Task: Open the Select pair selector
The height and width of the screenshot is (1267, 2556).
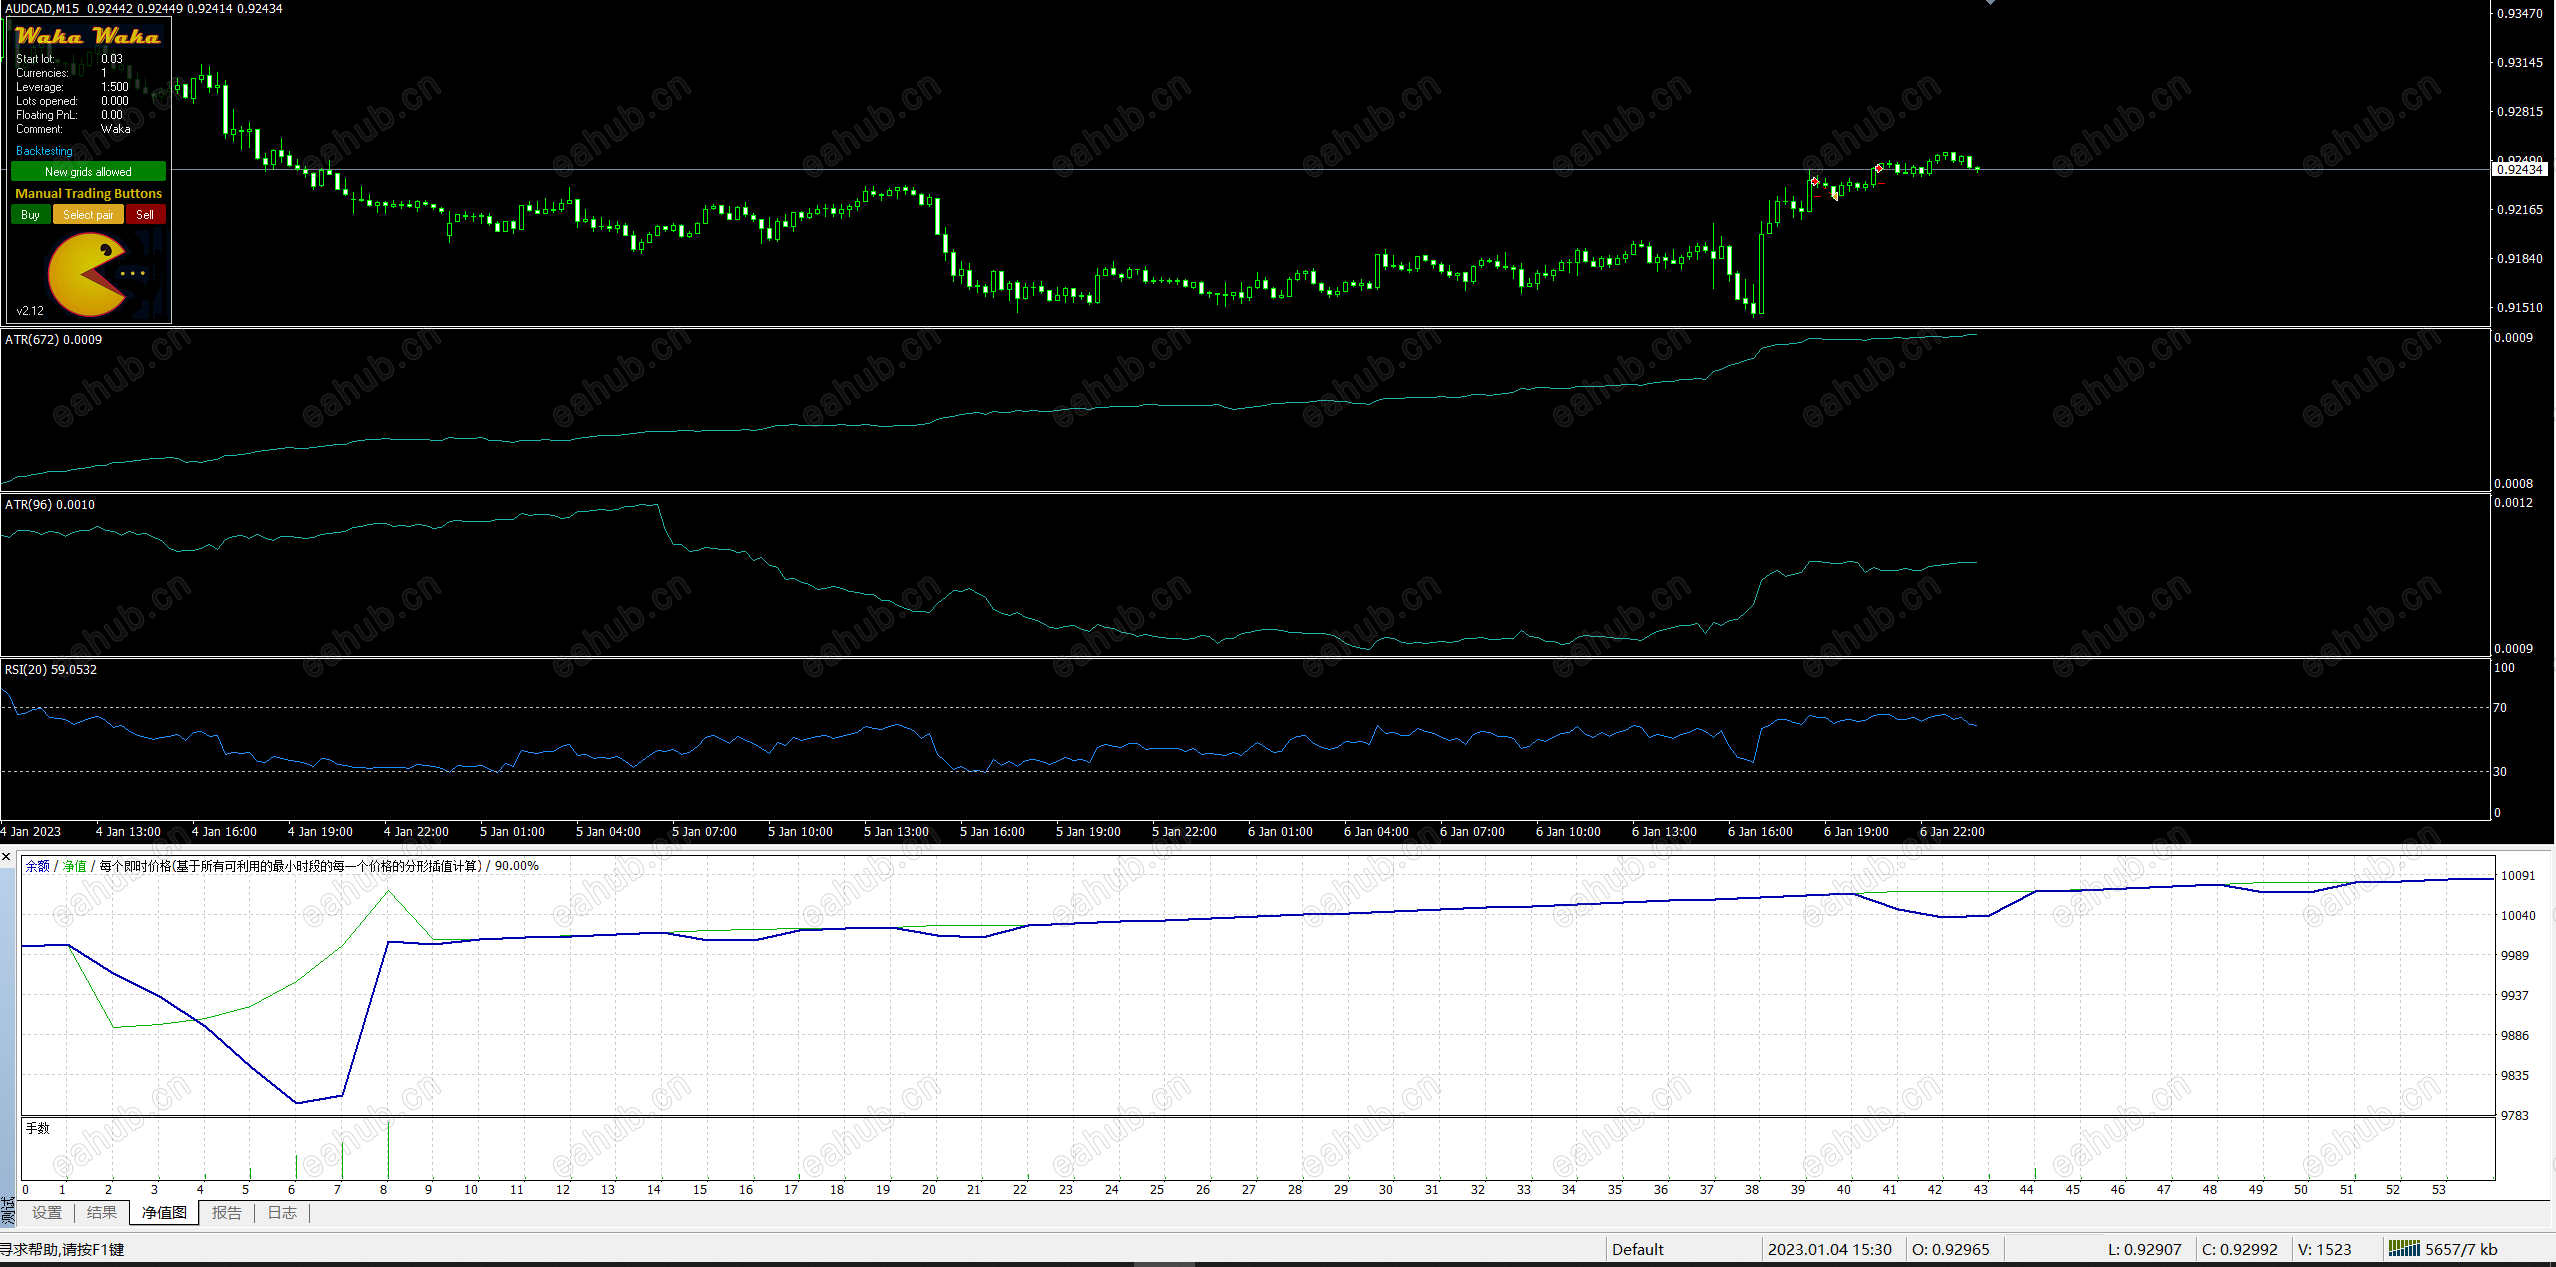Action: (88, 215)
